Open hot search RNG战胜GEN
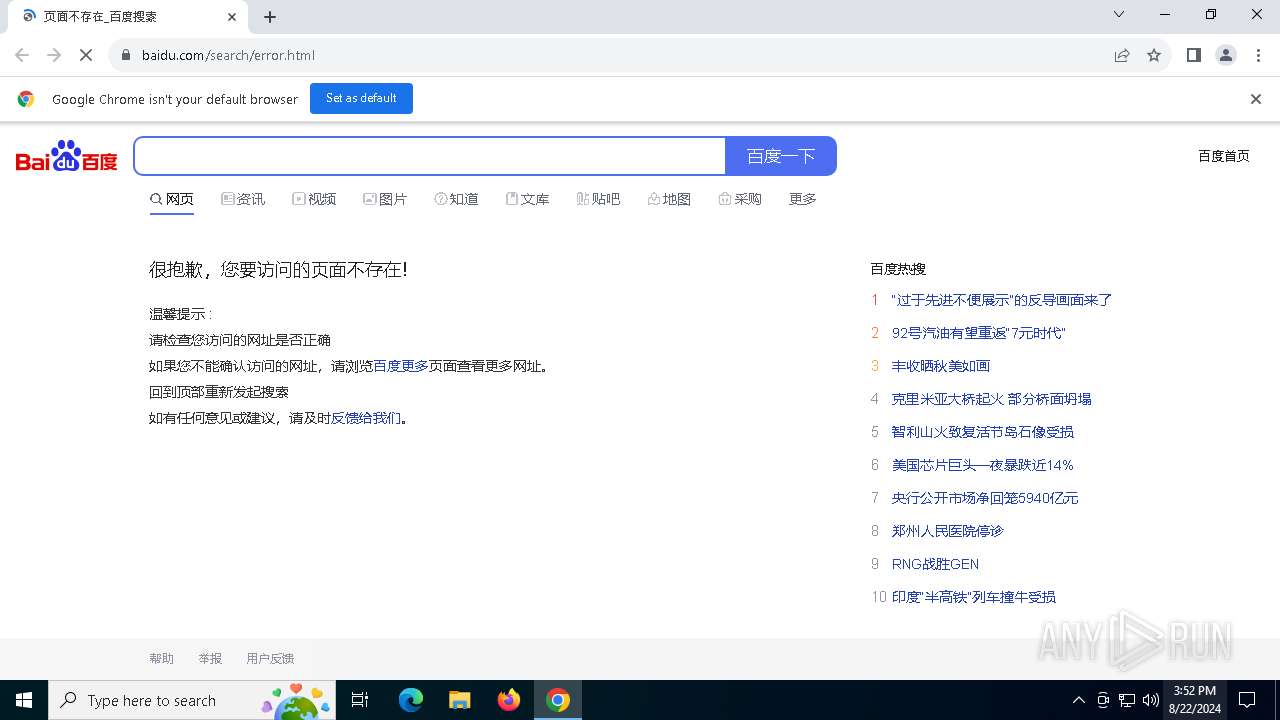Image resolution: width=1280 pixels, height=720 pixels. [x=935, y=564]
